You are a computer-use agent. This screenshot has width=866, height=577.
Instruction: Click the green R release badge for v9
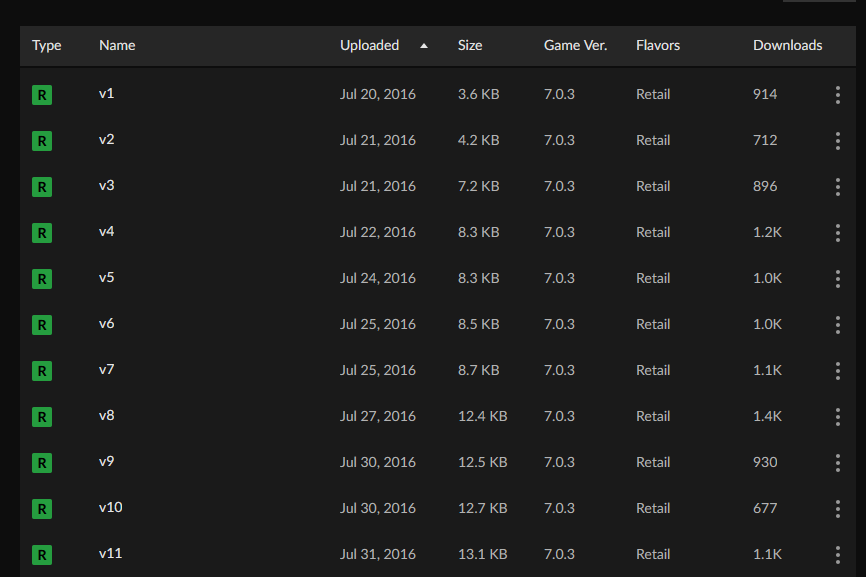click(x=42, y=463)
